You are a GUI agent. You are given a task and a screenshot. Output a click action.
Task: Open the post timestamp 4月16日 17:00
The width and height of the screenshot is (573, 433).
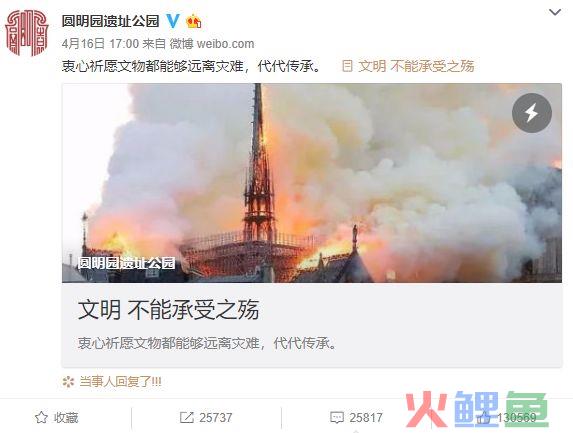pyautogui.click(x=100, y=44)
